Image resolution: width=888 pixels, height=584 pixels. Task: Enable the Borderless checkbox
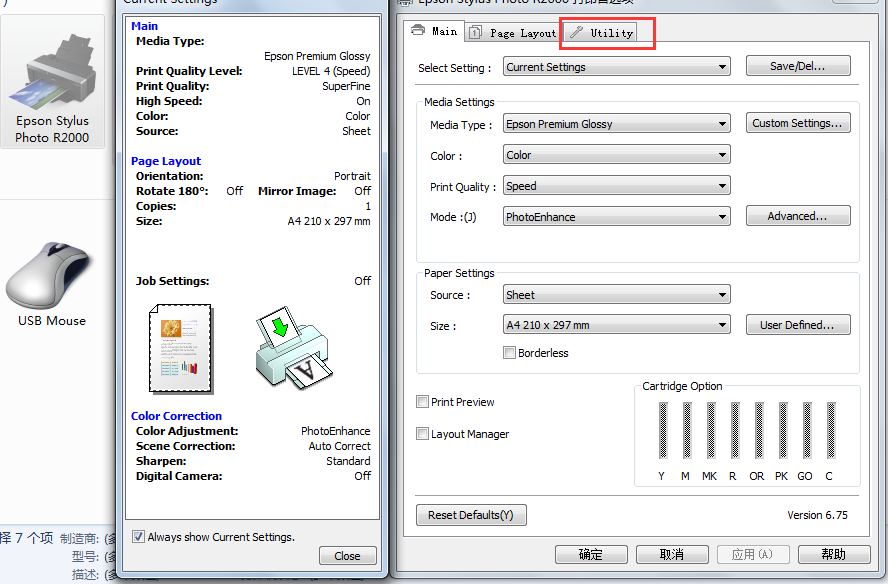(510, 353)
